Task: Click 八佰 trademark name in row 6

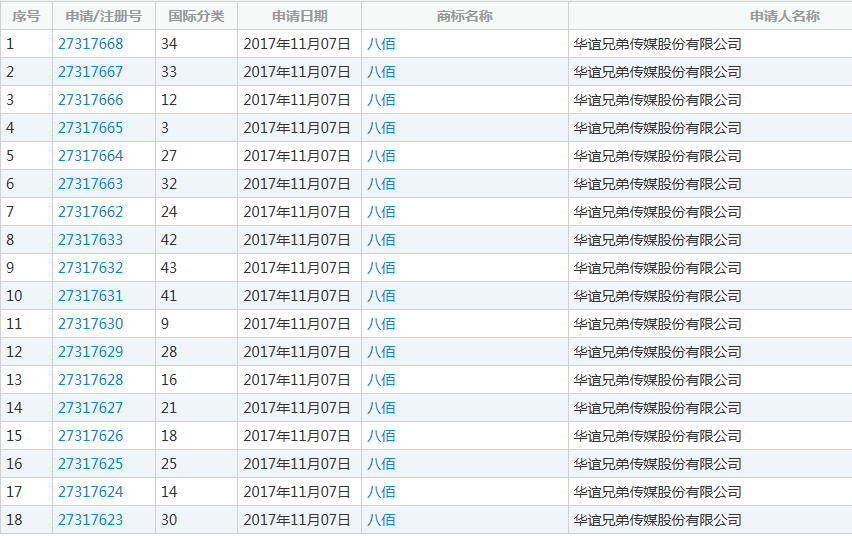Action: click(381, 184)
